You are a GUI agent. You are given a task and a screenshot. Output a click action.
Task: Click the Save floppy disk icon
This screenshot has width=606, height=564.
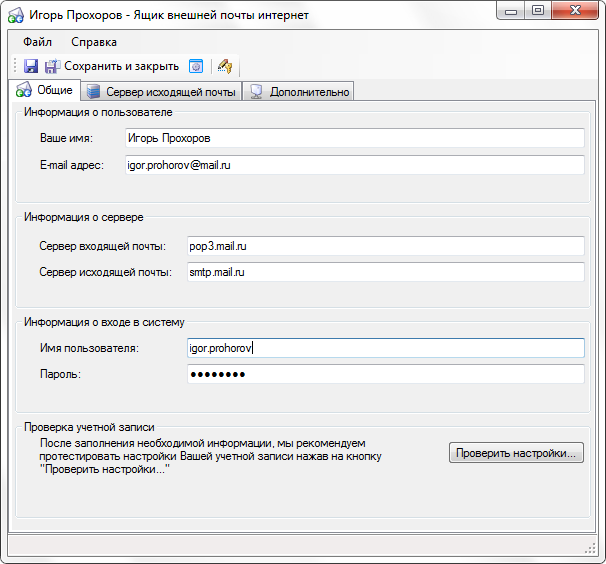[x=31, y=66]
